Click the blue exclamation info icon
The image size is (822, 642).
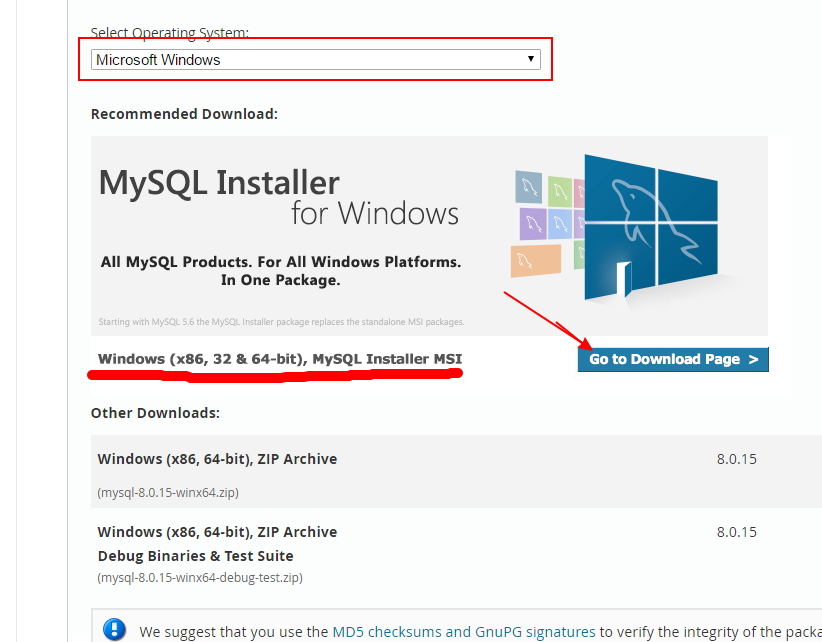pyautogui.click(x=114, y=629)
